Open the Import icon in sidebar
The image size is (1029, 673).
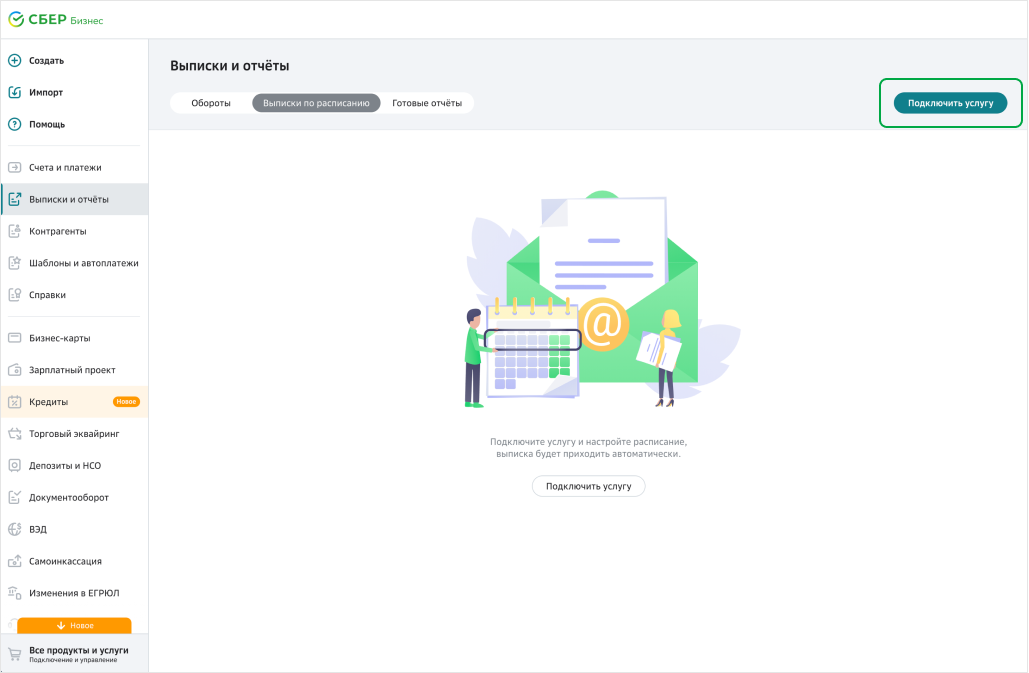point(15,92)
